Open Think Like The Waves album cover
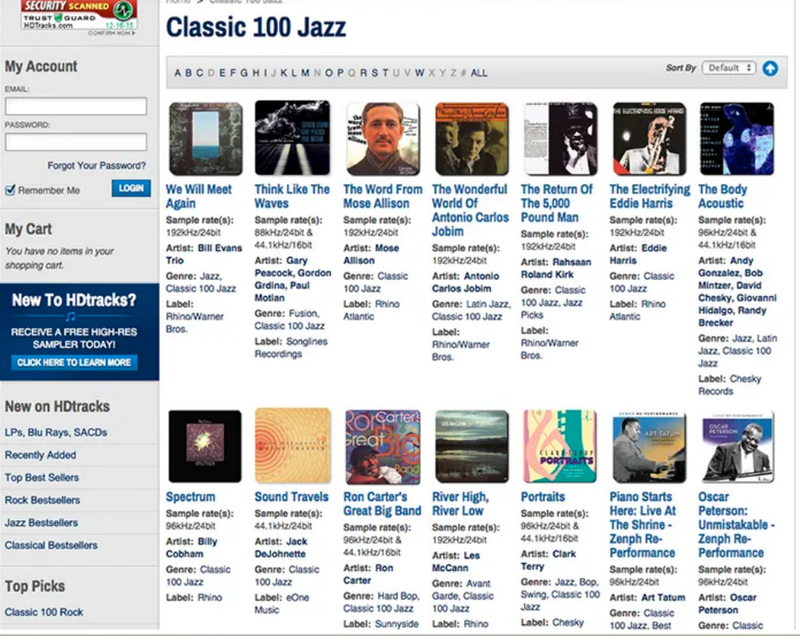The image size is (800, 636). point(293,138)
